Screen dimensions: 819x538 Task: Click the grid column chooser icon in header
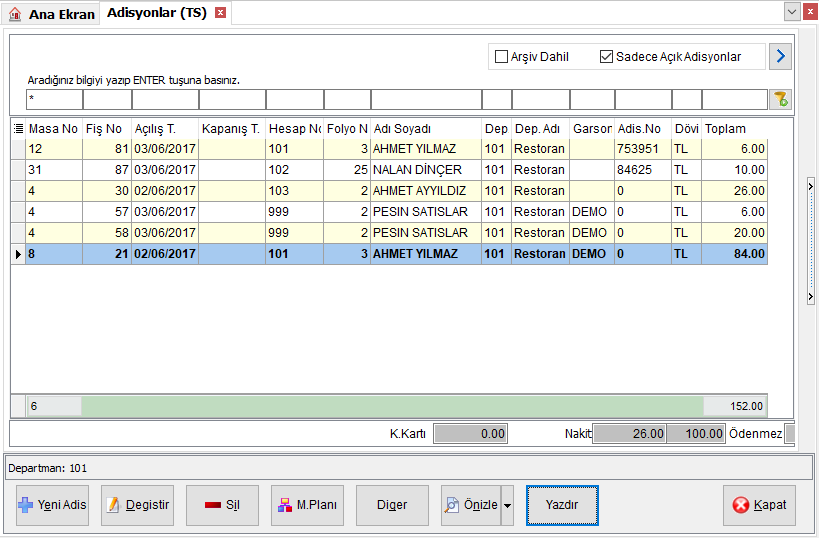click(18, 128)
